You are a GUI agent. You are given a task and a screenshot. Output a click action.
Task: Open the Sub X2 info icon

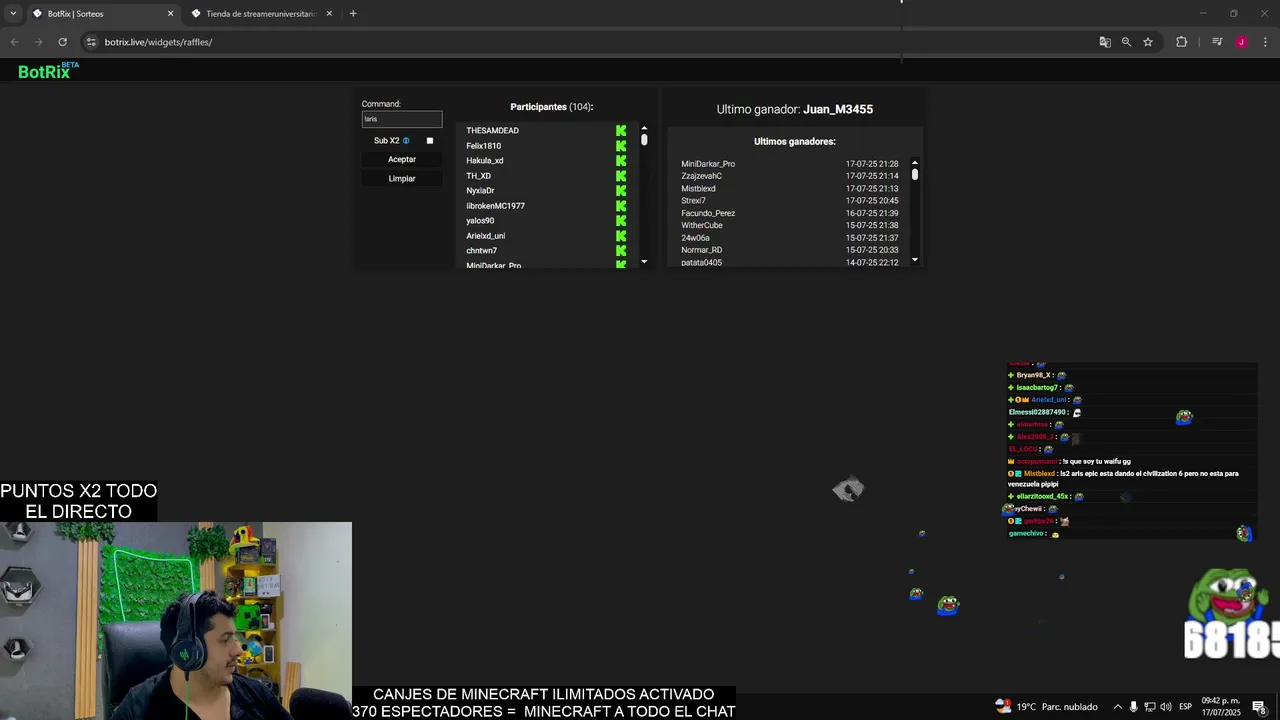[x=406, y=141]
